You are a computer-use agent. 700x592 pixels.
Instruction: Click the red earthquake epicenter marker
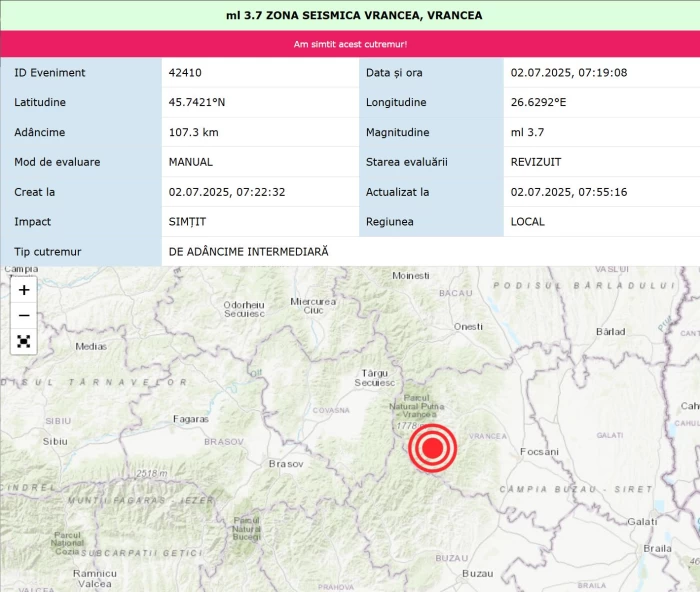pyautogui.click(x=432, y=448)
